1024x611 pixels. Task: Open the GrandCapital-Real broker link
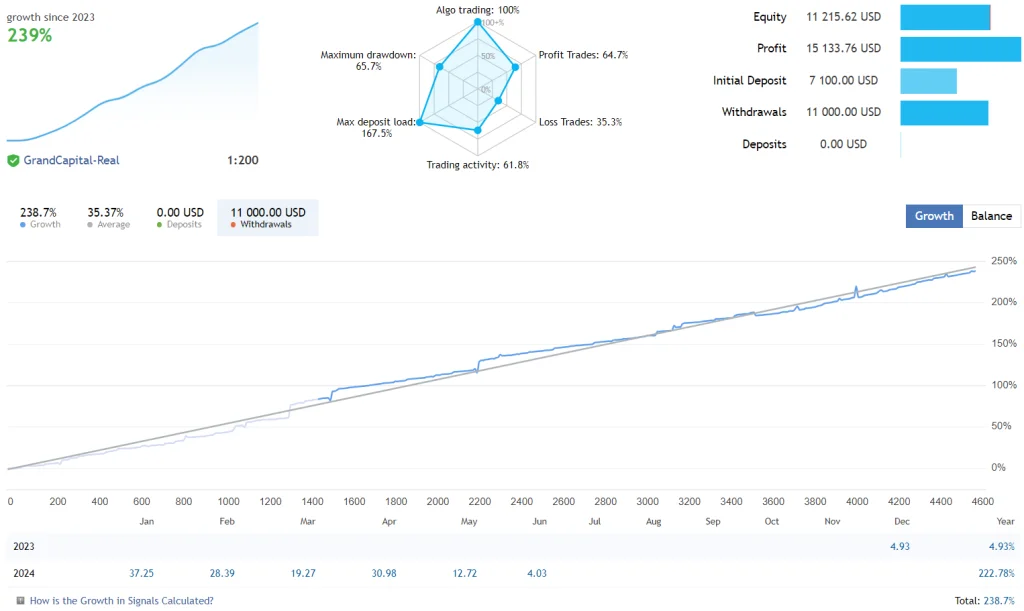(x=71, y=161)
